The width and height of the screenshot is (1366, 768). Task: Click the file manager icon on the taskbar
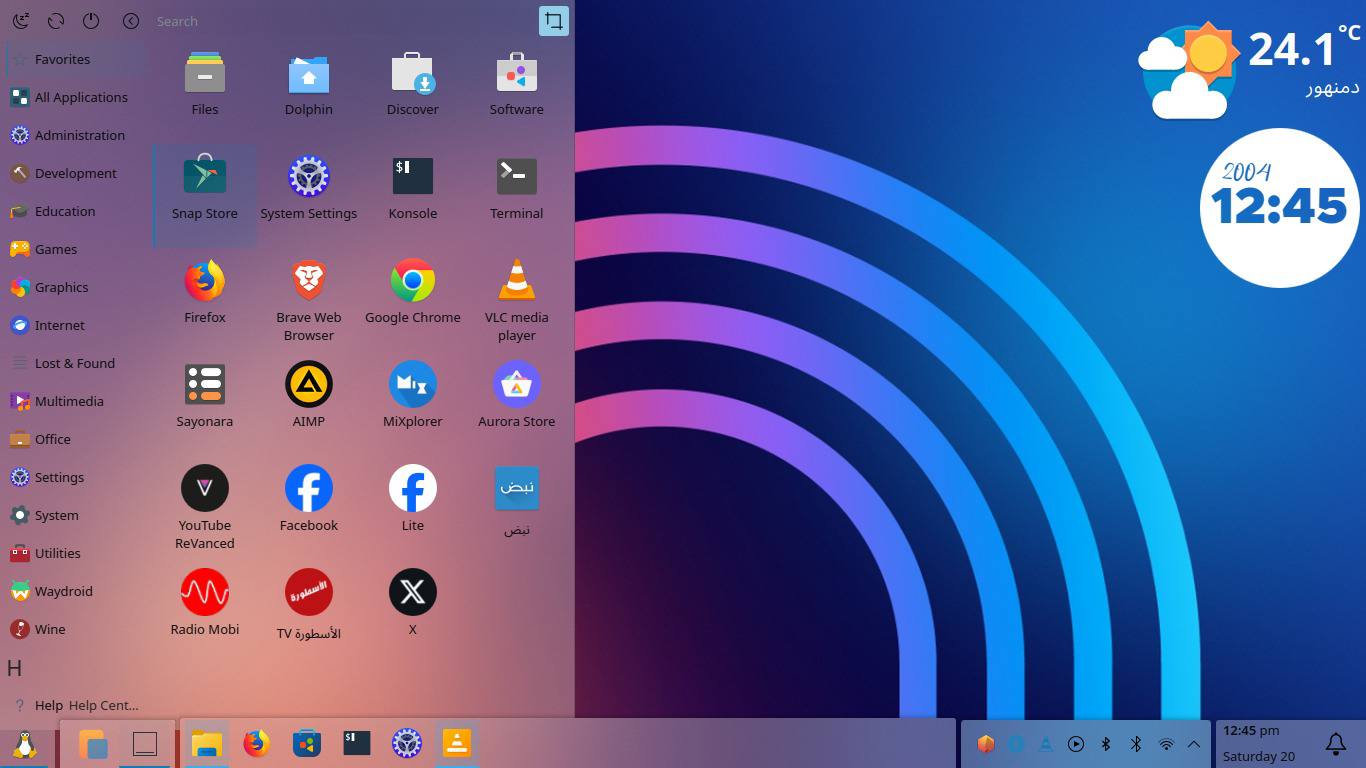pyautogui.click(x=206, y=744)
